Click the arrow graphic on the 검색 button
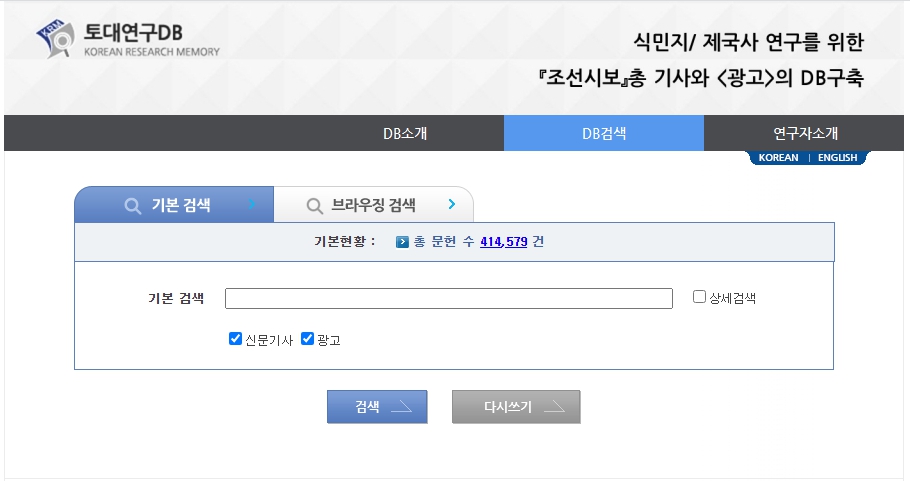910x481 pixels. 400,407
